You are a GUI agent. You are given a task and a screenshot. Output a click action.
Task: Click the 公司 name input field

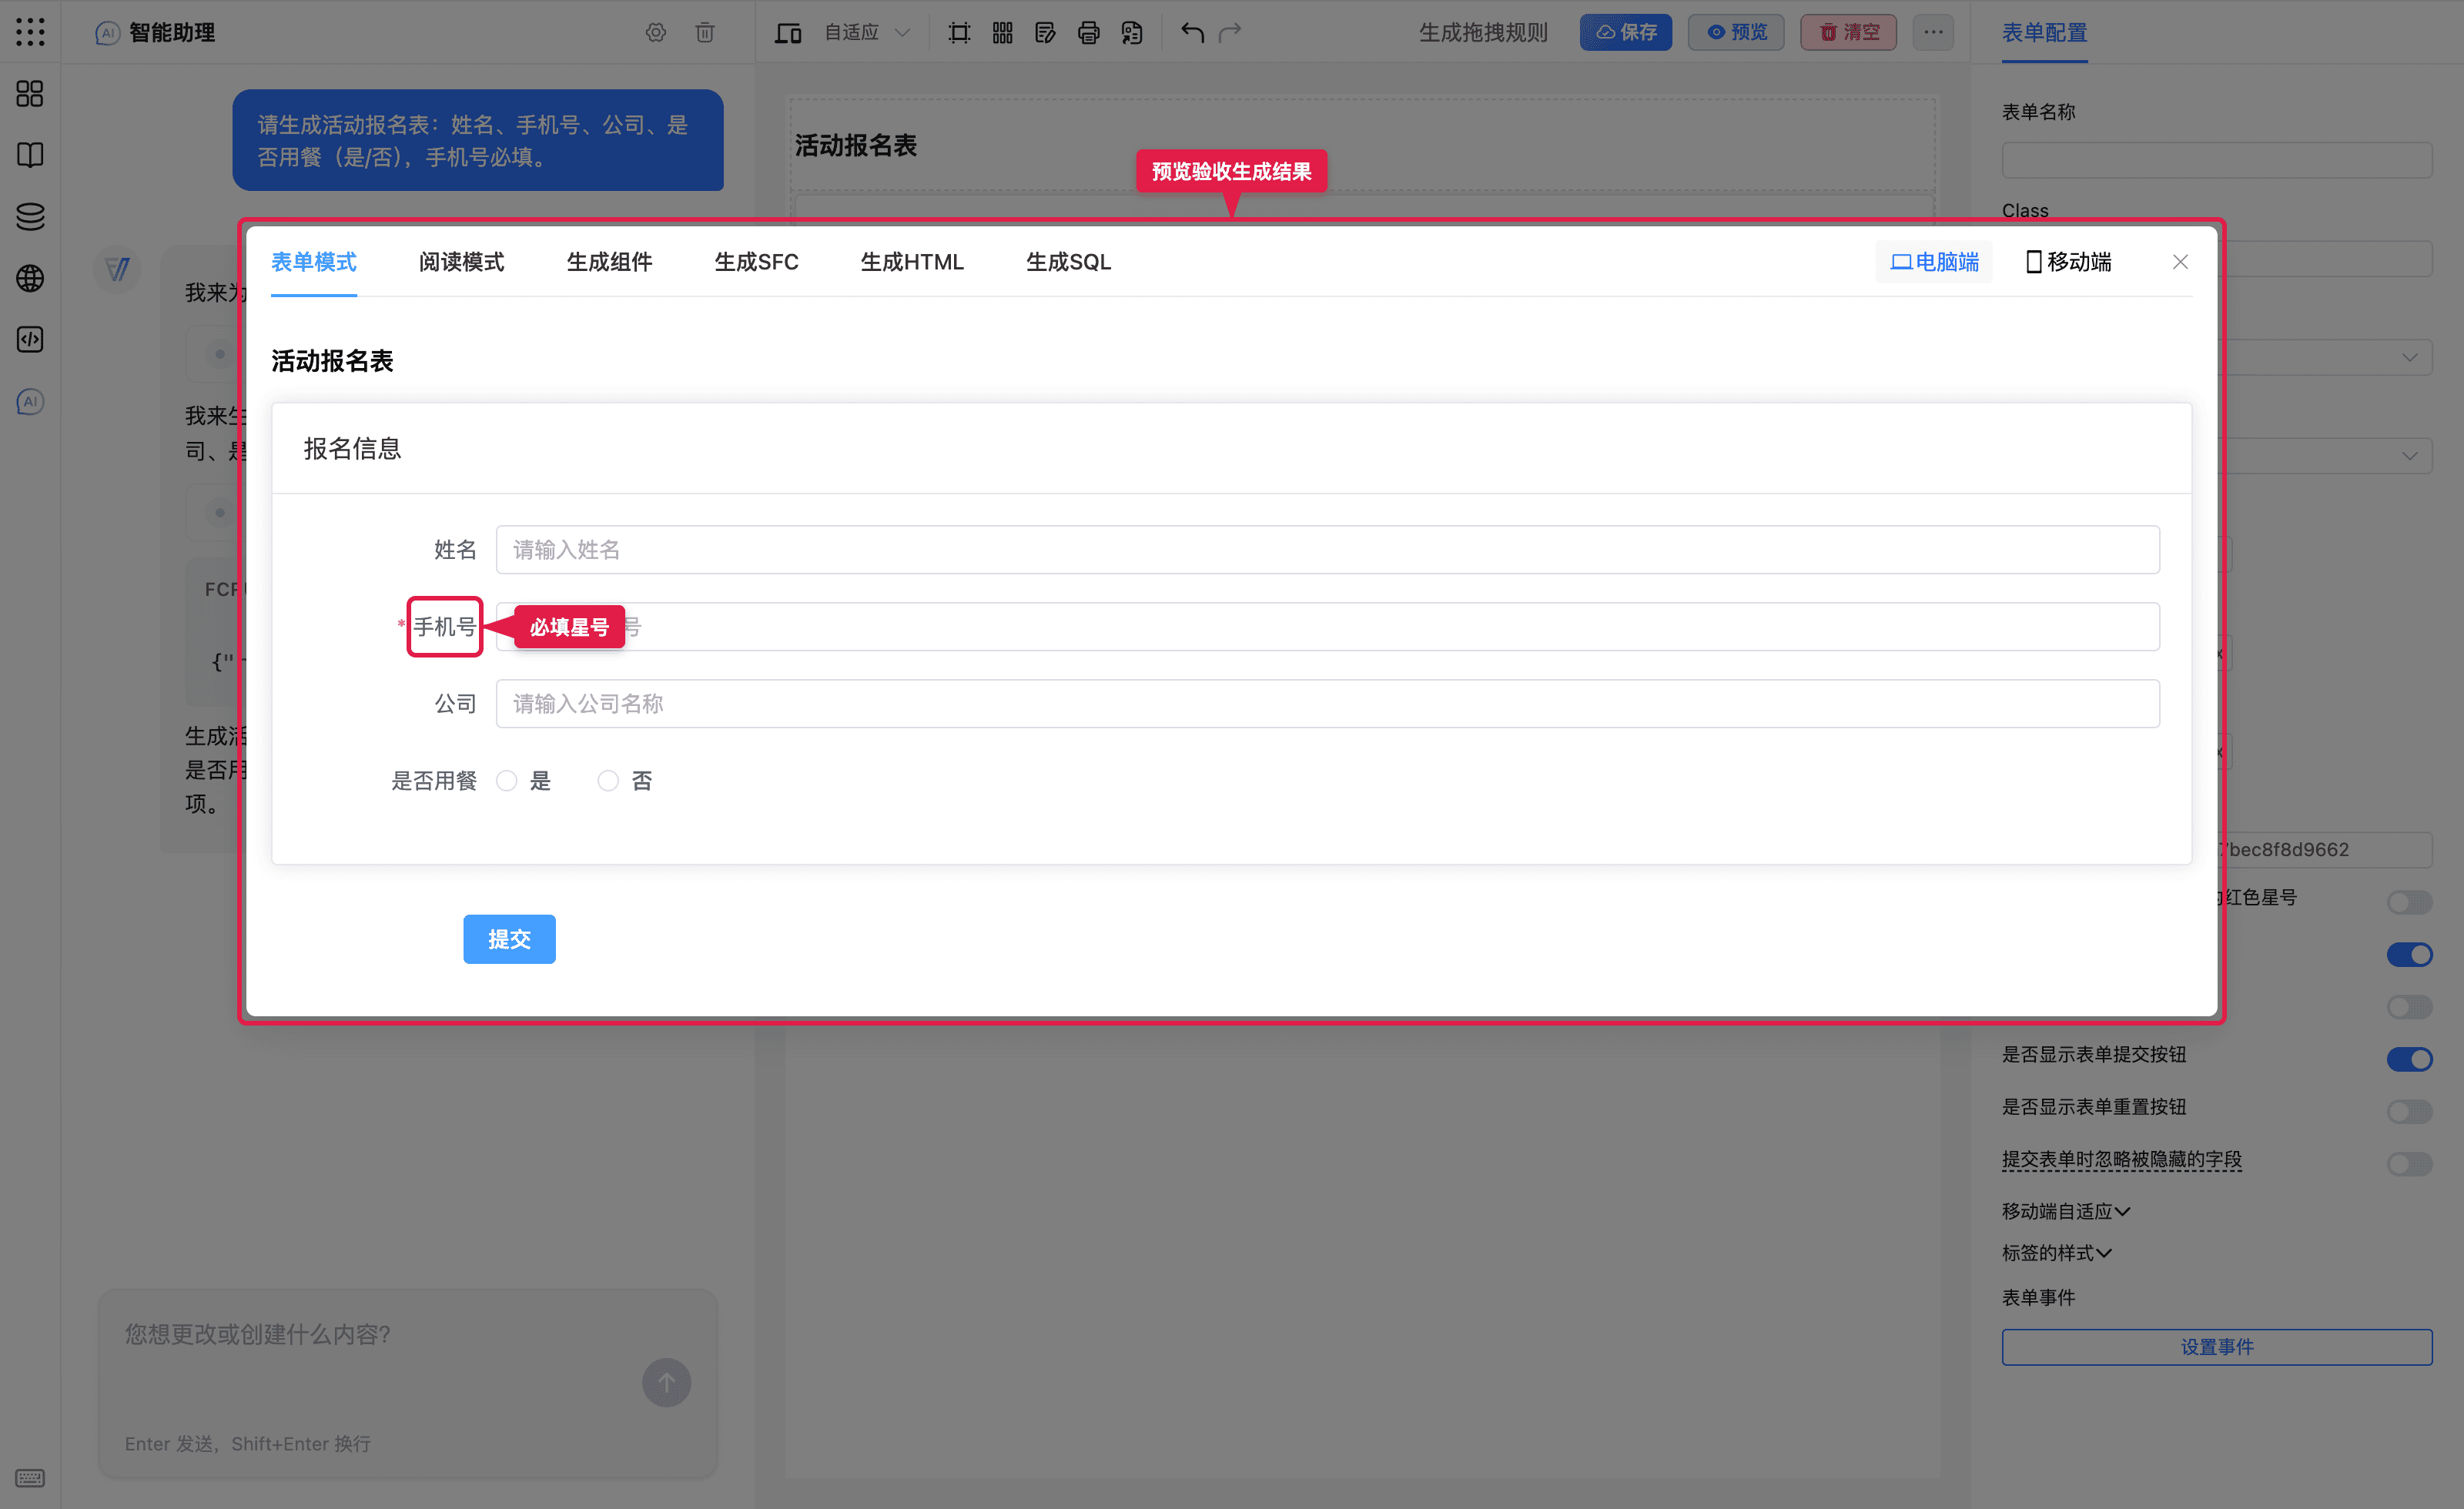(x=1327, y=704)
